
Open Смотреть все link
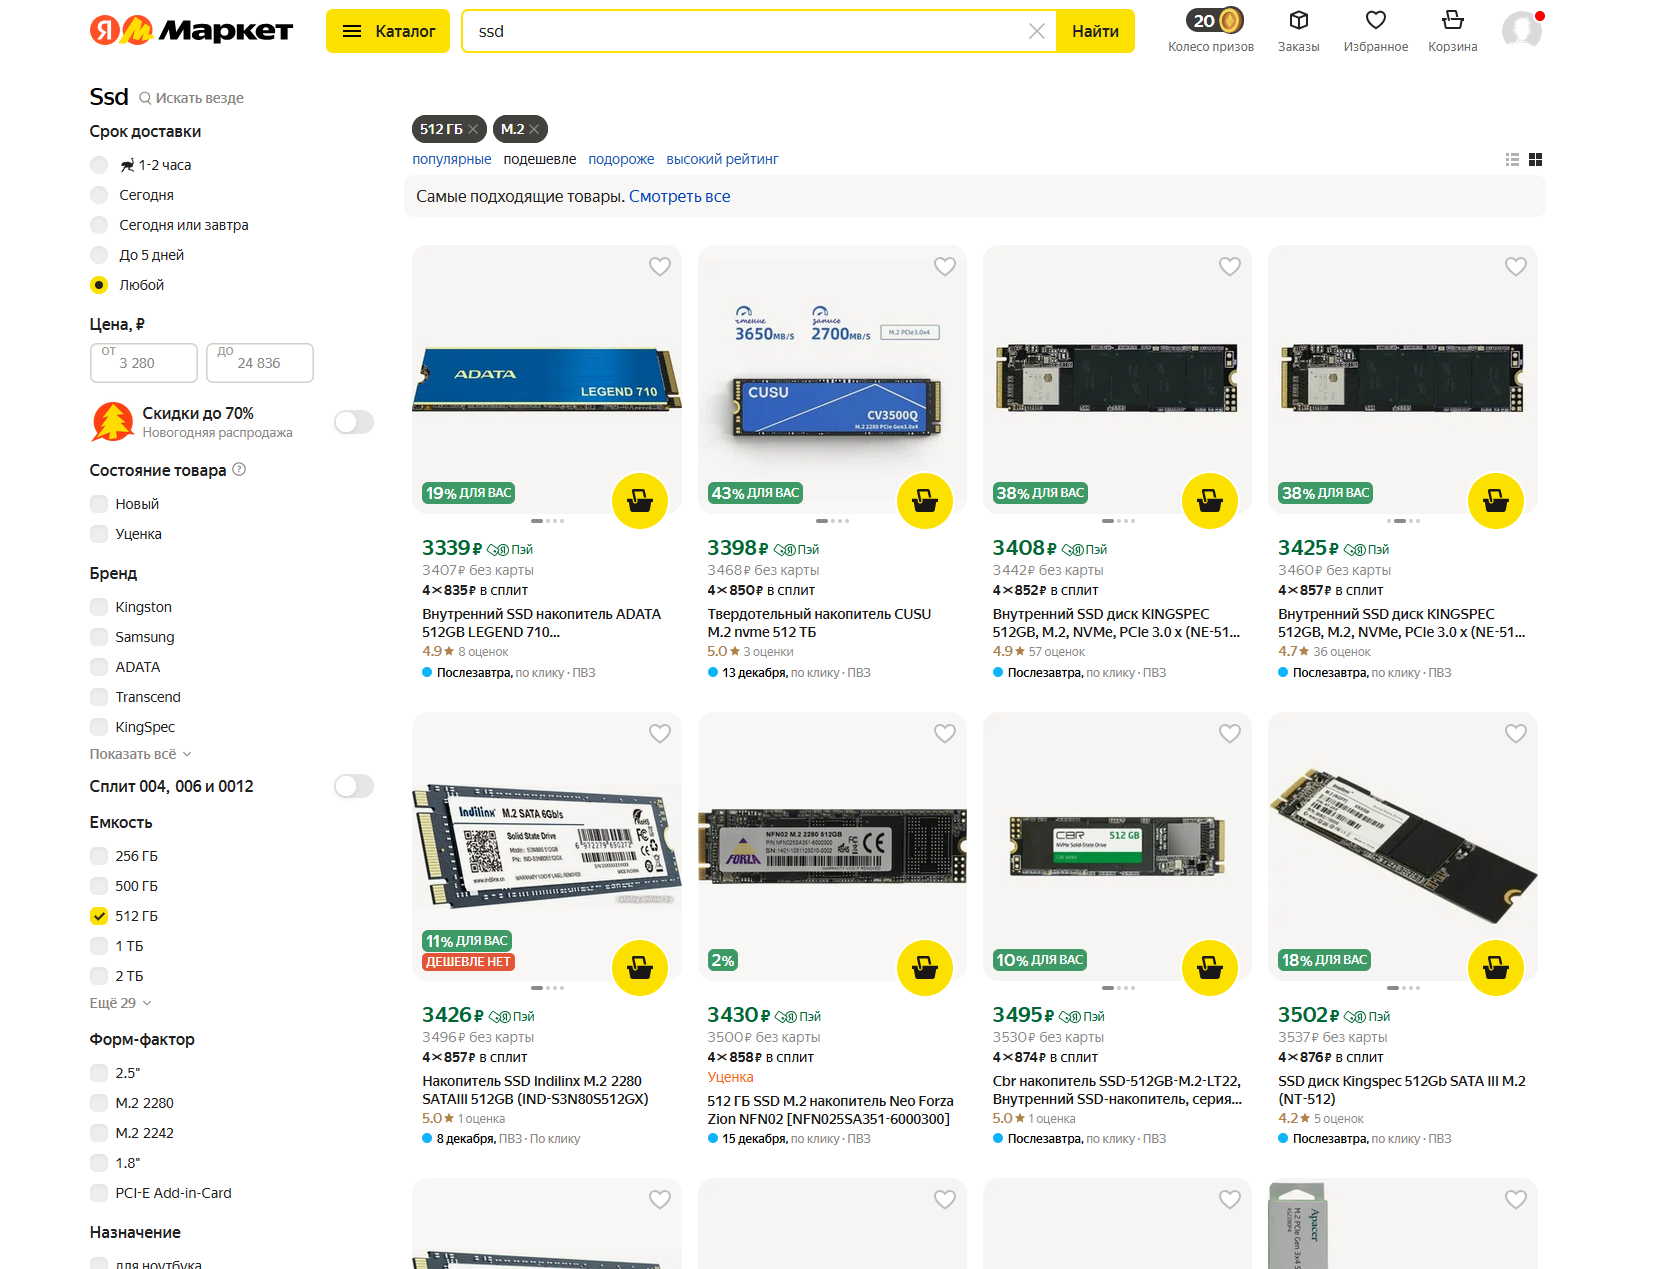coord(680,197)
